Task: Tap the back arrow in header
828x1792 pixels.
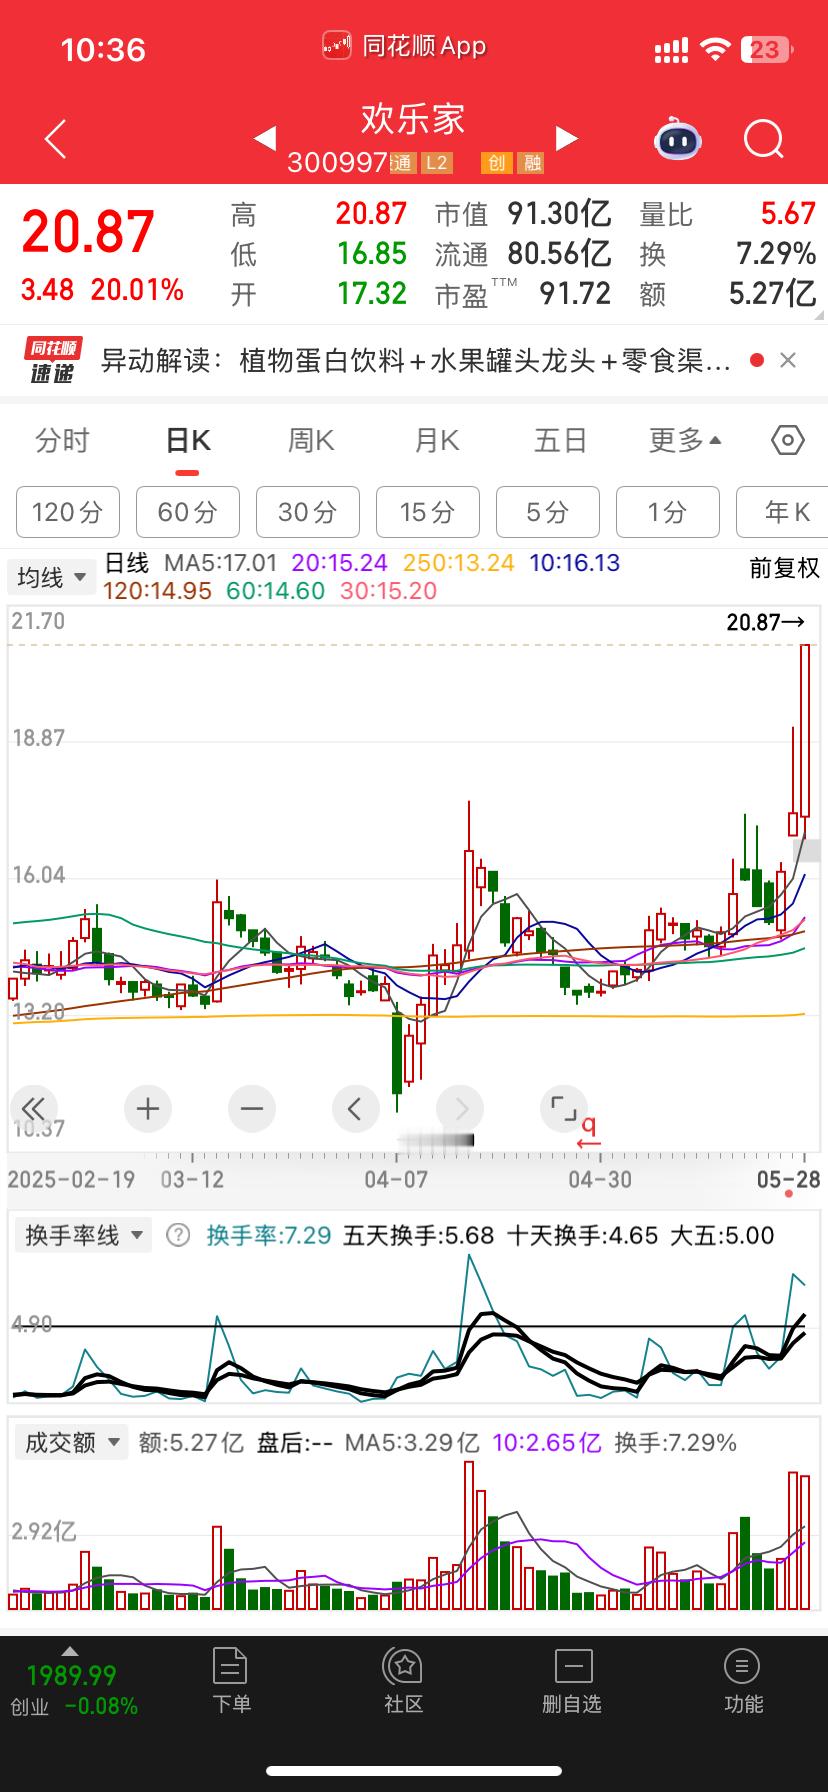Action: tap(56, 139)
